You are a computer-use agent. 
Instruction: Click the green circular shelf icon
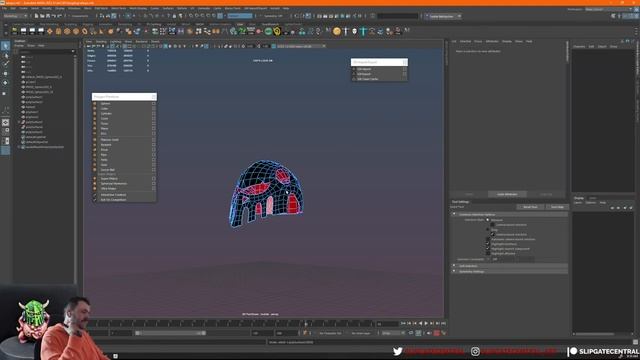[268, 31]
